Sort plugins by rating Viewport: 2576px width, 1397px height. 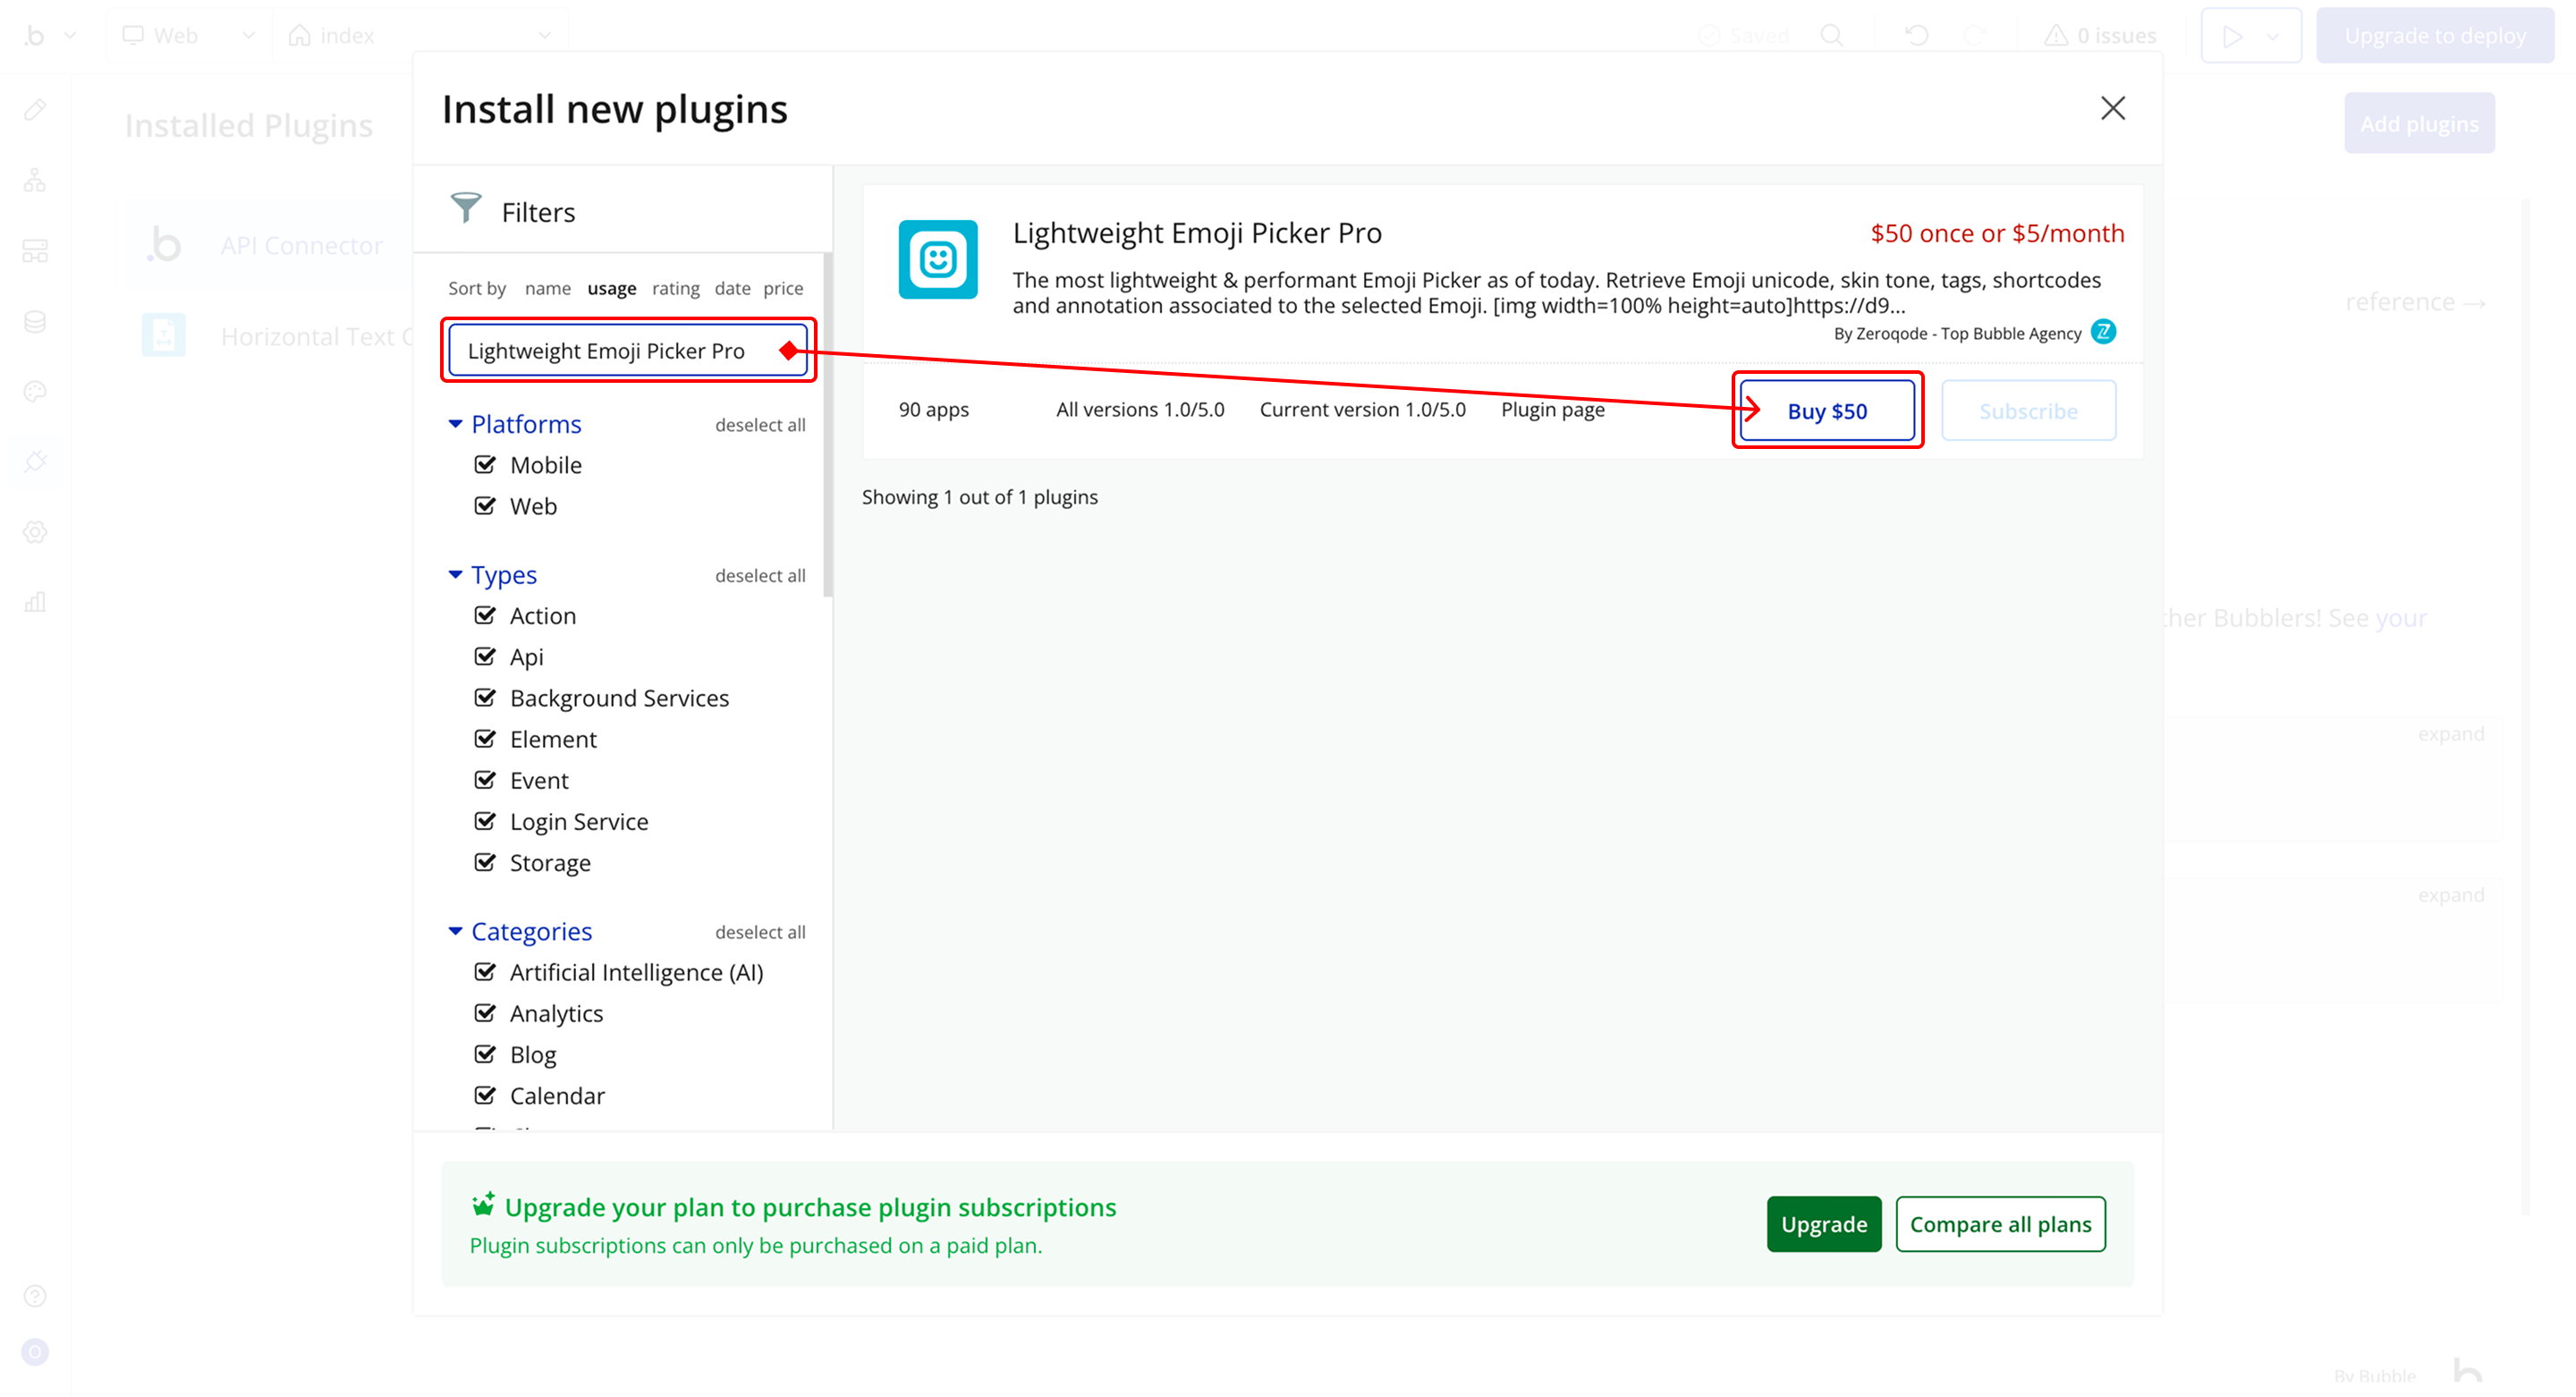[675, 288]
